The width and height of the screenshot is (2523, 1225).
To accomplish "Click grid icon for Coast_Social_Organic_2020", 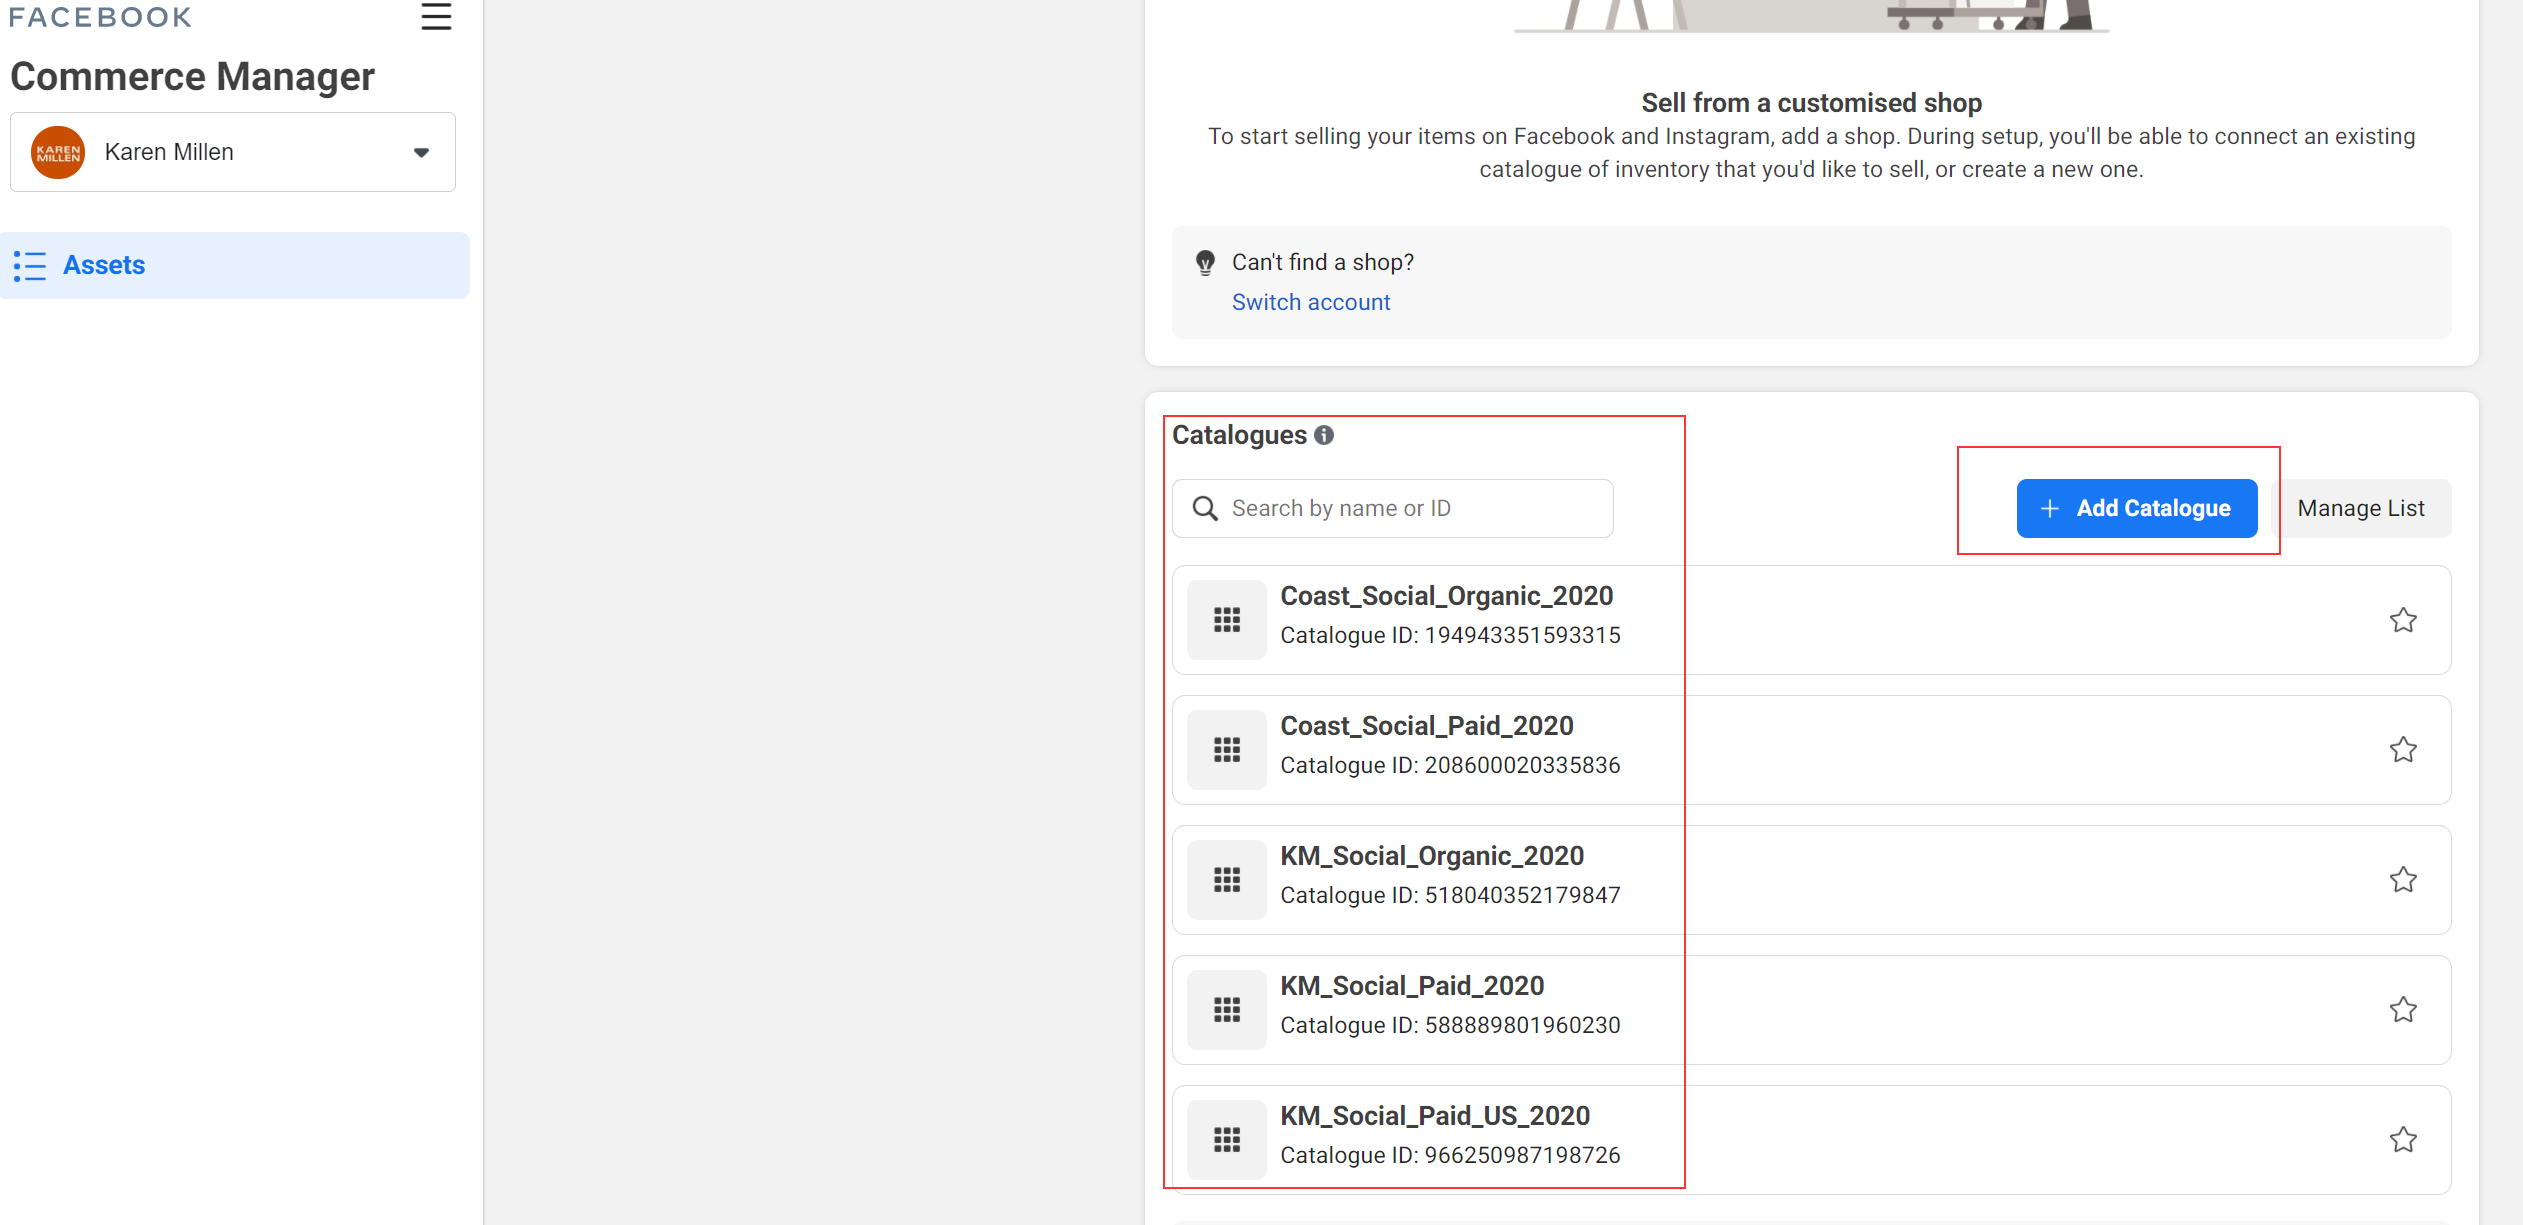I will click(1227, 620).
